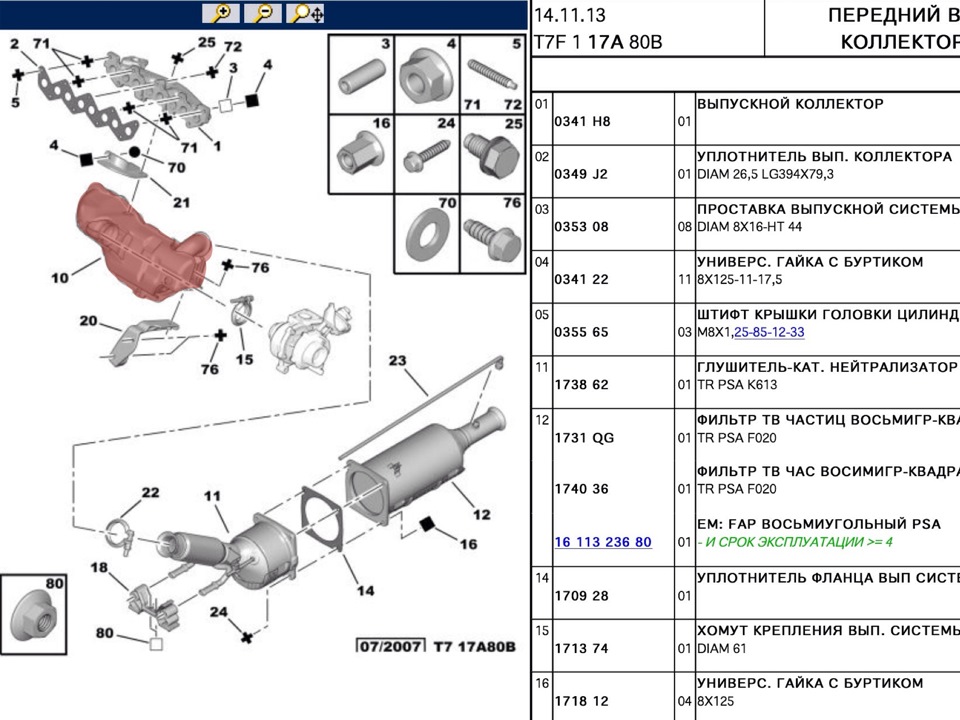Click callout number 1 below exhaust manifold
The width and height of the screenshot is (960, 720).
217,146
